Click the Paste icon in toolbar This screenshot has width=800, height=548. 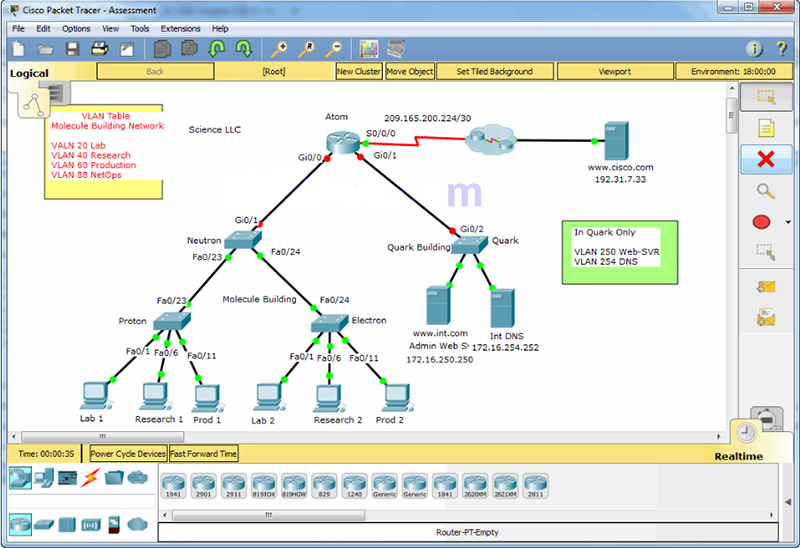click(x=189, y=48)
